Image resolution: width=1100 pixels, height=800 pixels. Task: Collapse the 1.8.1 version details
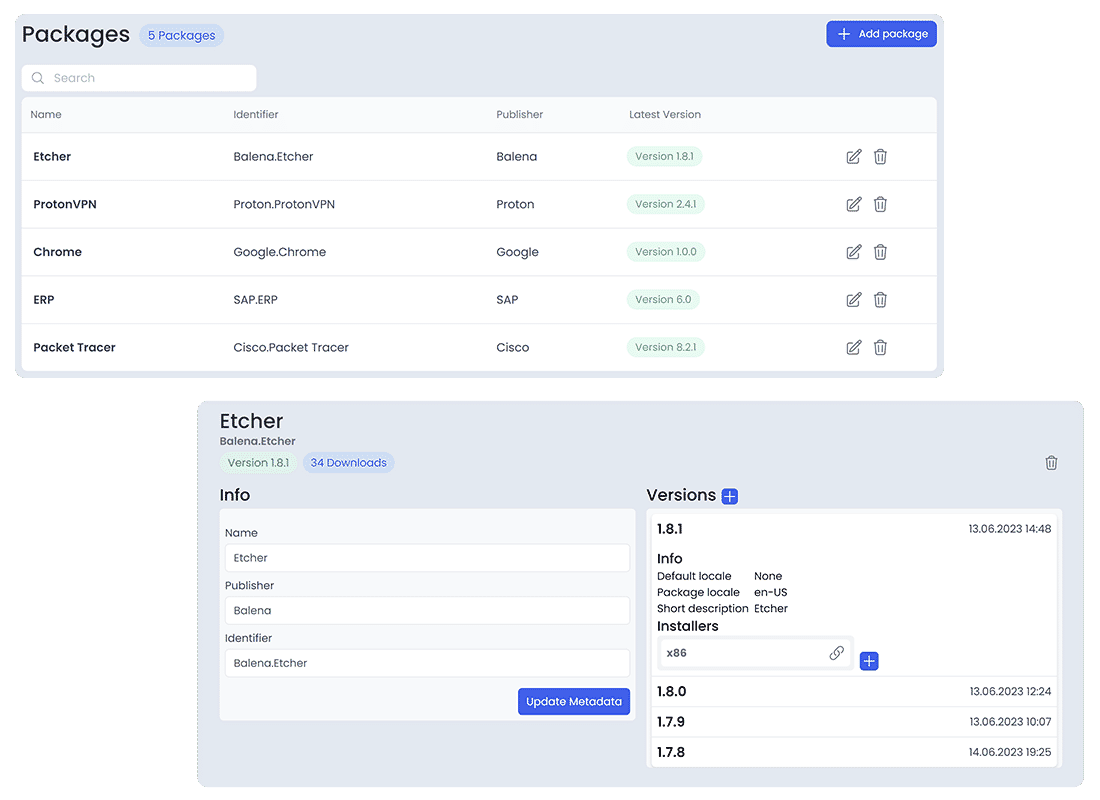[x=670, y=528]
